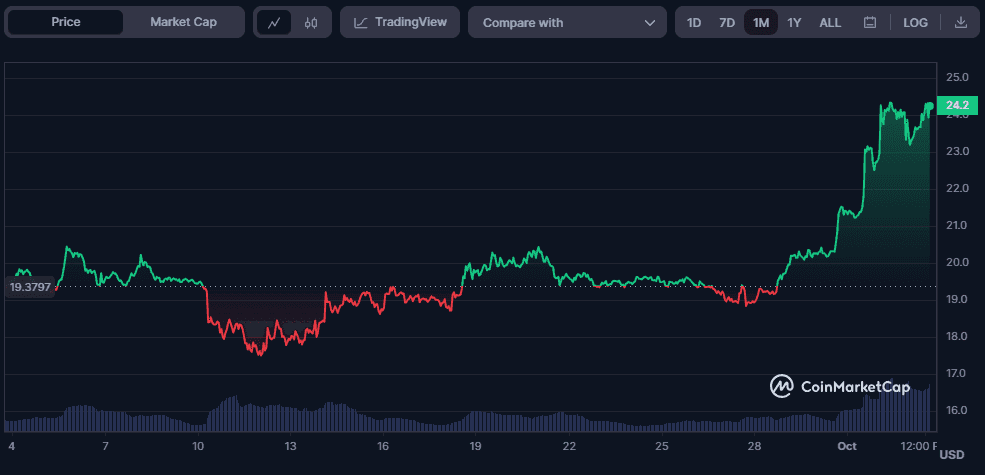Choose the 1Y time range
The image size is (985, 475).
pyautogui.click(x=794, y=22)
